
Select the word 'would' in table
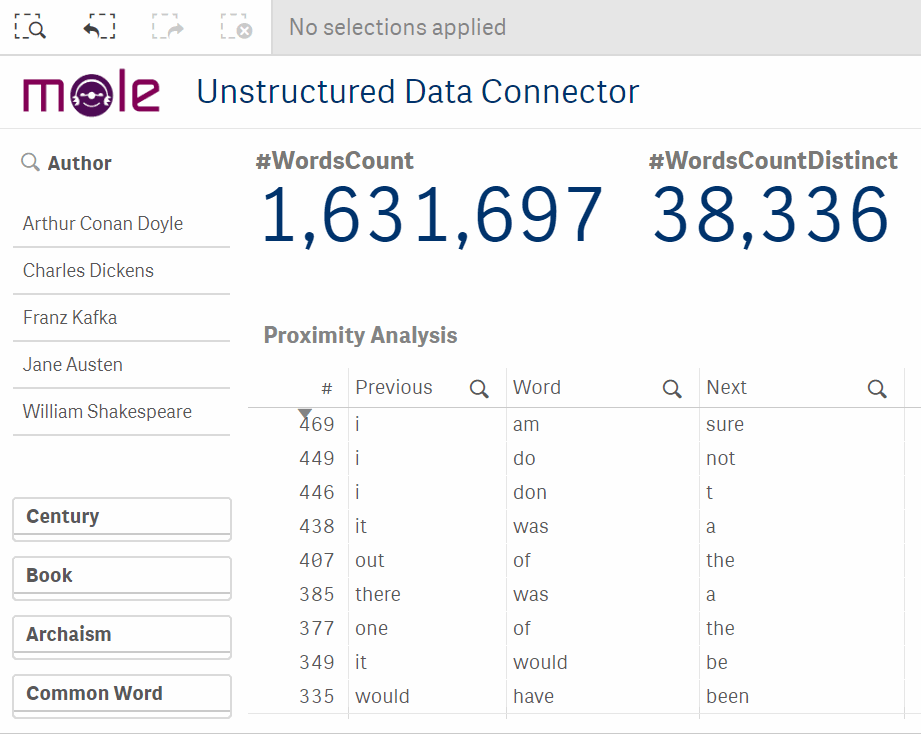tap(540, 662)
